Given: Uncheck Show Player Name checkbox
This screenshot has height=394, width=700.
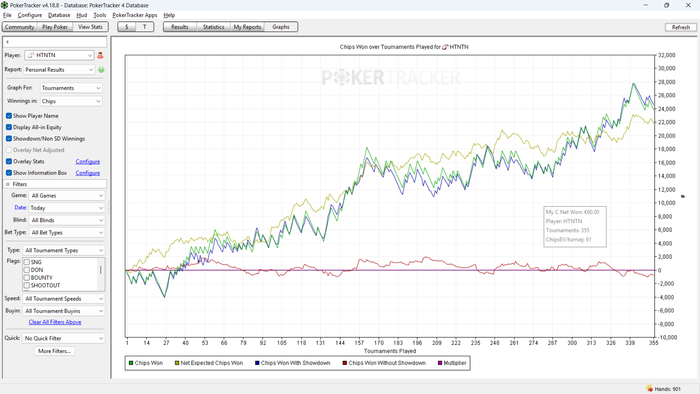Looking at the screenshot, I should pos(9,116).
